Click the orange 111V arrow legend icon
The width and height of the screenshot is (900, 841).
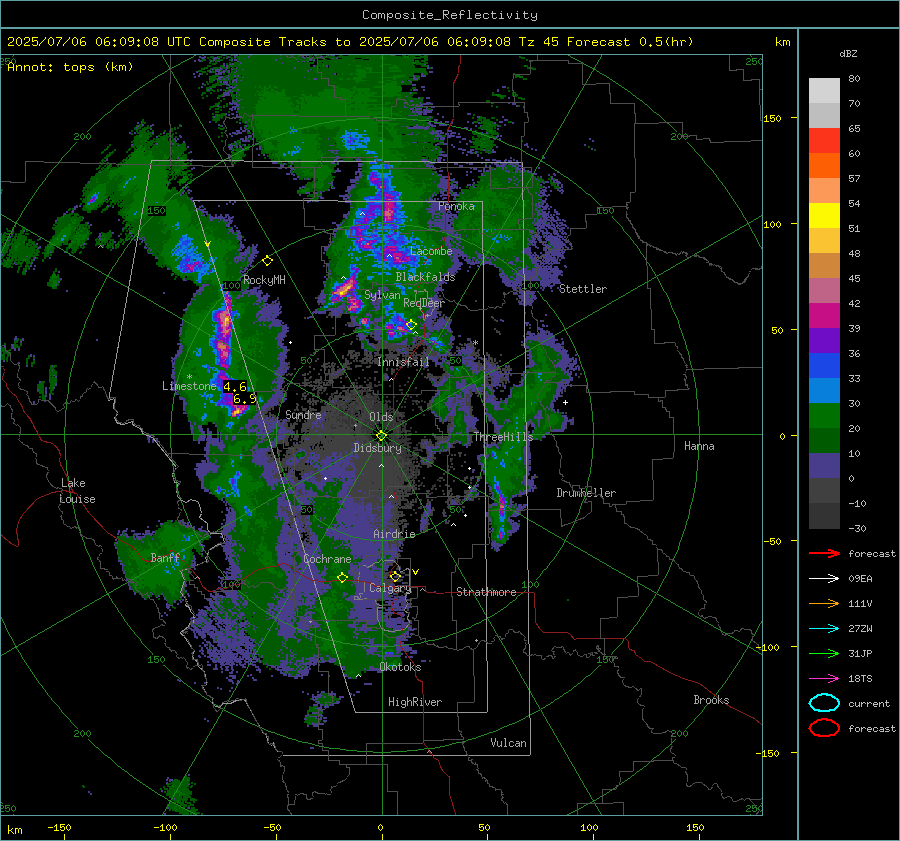pos(824,603)
